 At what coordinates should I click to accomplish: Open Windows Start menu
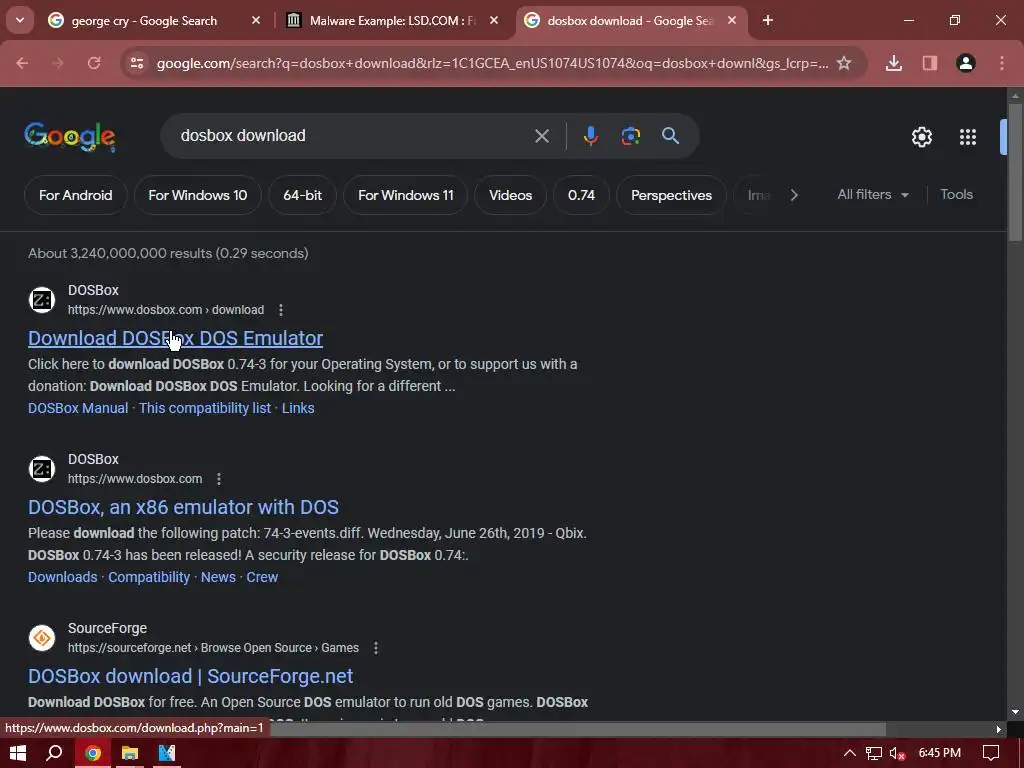pyautogui.click(x=18, y=753)
